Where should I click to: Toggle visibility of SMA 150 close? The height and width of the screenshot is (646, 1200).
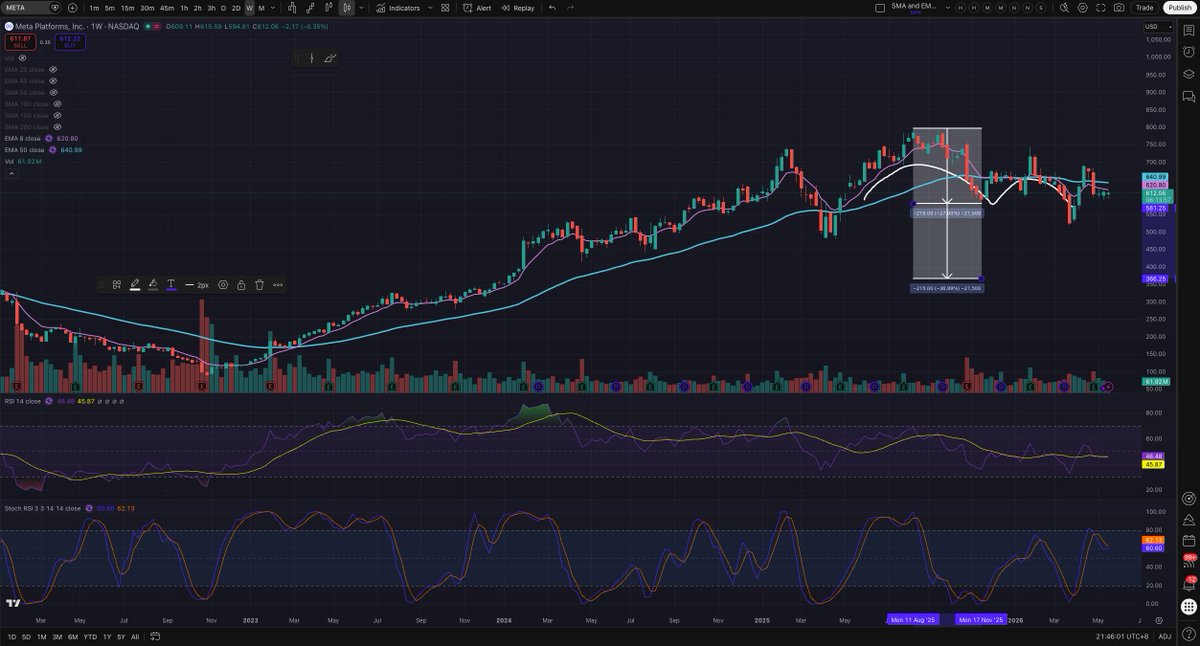click(x=57, y=115)
